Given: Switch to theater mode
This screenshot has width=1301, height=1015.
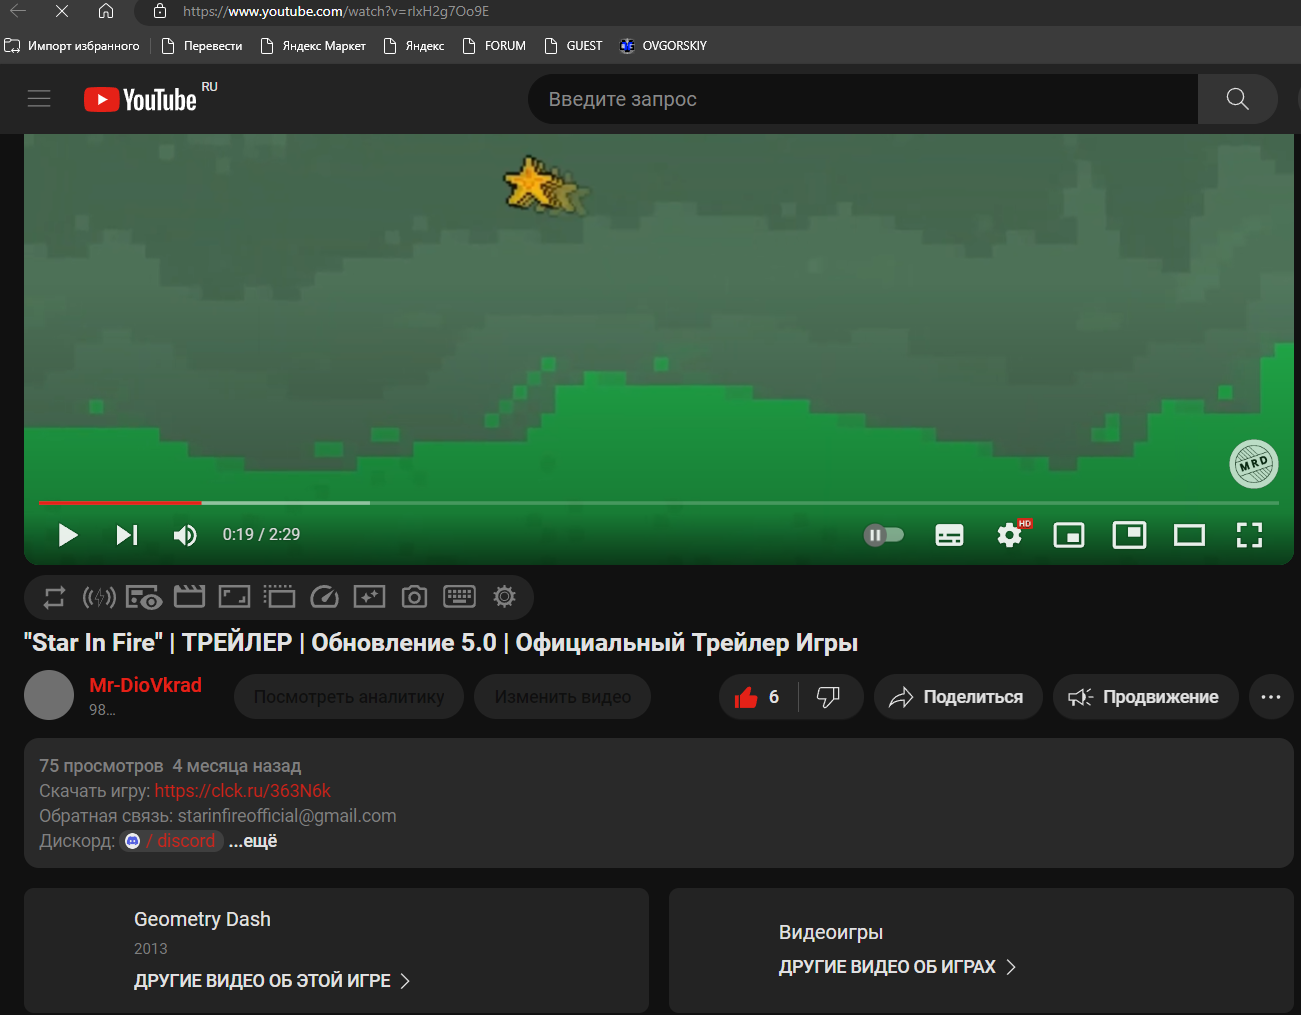Looking at the screenshot, I should click(x=1189, y=535).
